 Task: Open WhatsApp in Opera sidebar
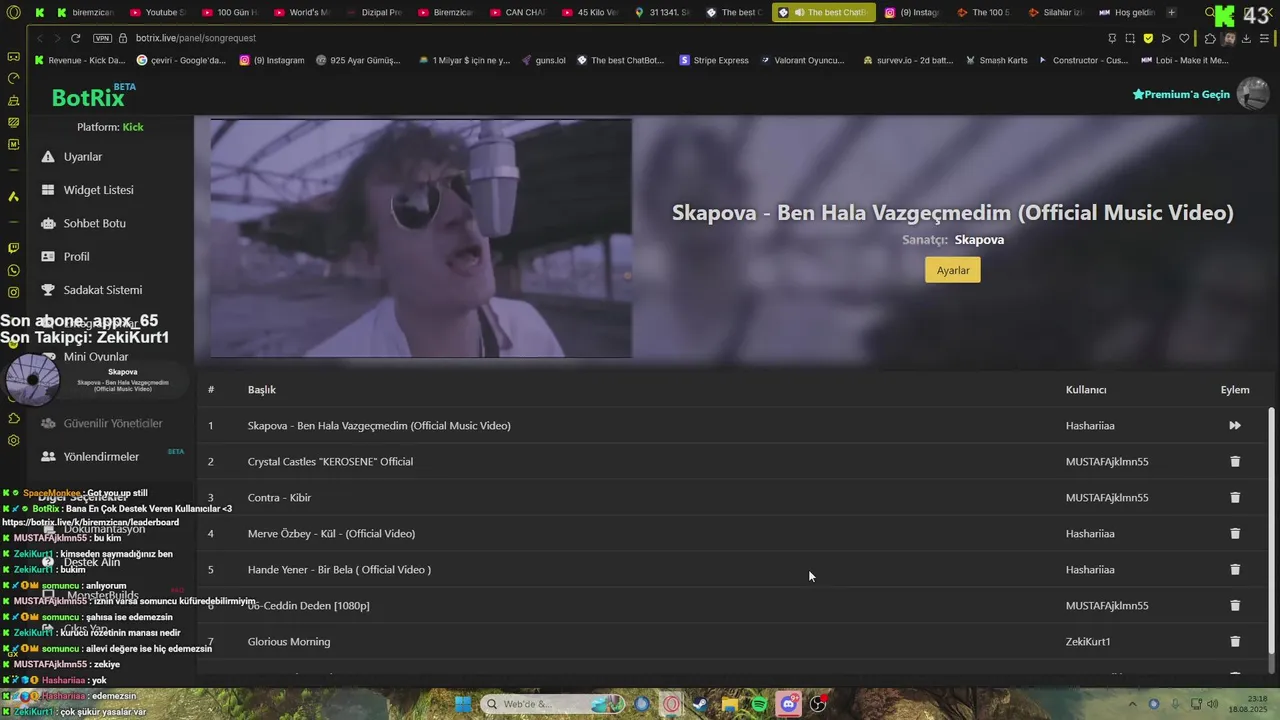[x=13, y=270]
